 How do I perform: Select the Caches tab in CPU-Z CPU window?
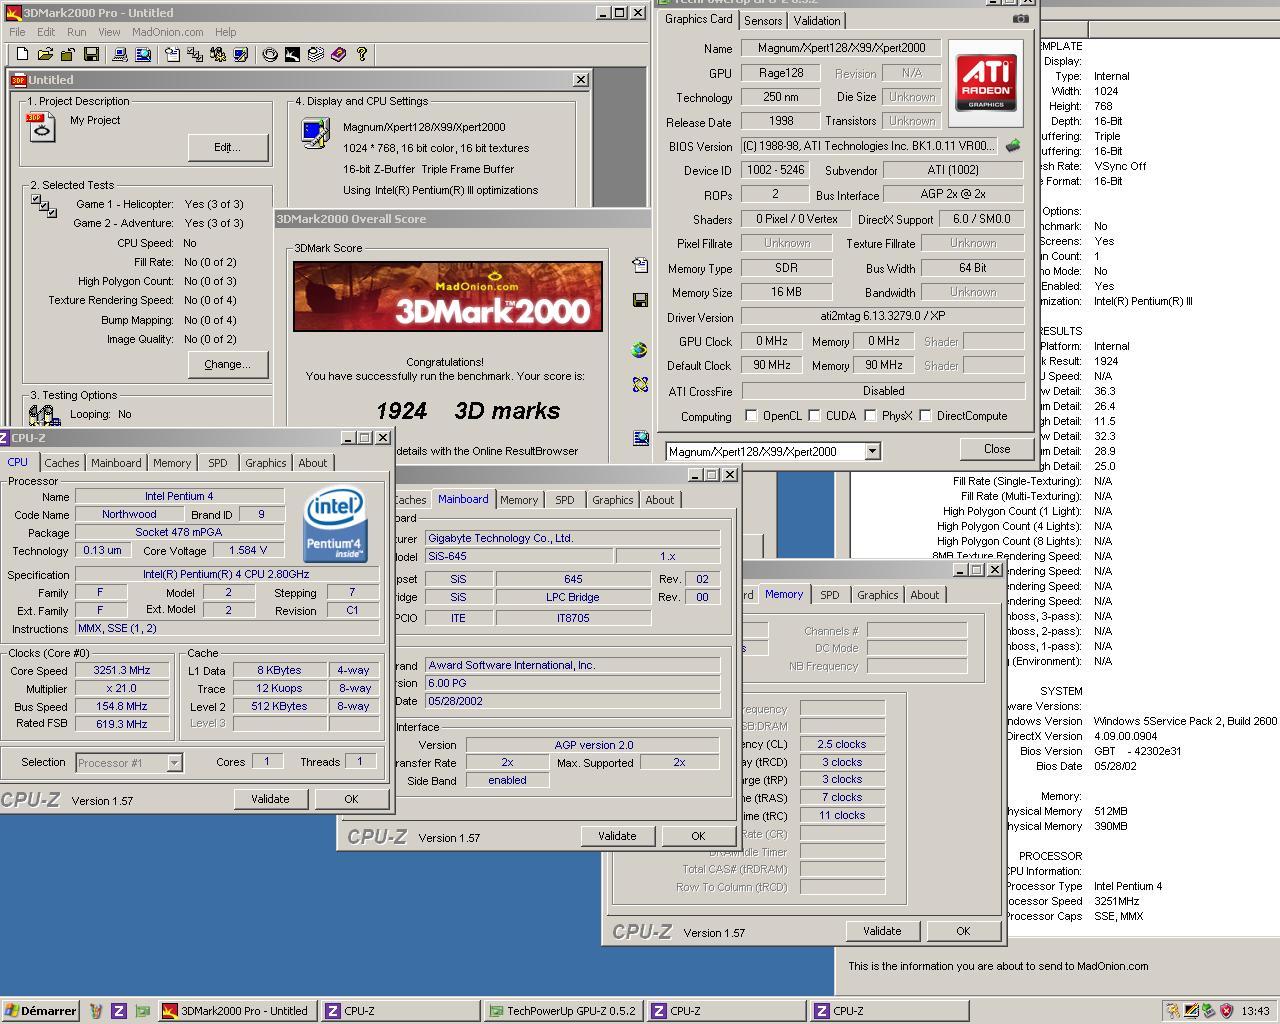tap(62, 463)
